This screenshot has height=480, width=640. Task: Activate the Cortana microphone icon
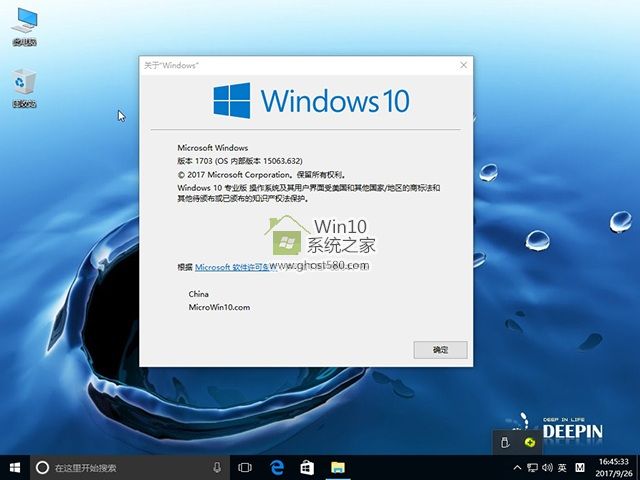[217, 468]
